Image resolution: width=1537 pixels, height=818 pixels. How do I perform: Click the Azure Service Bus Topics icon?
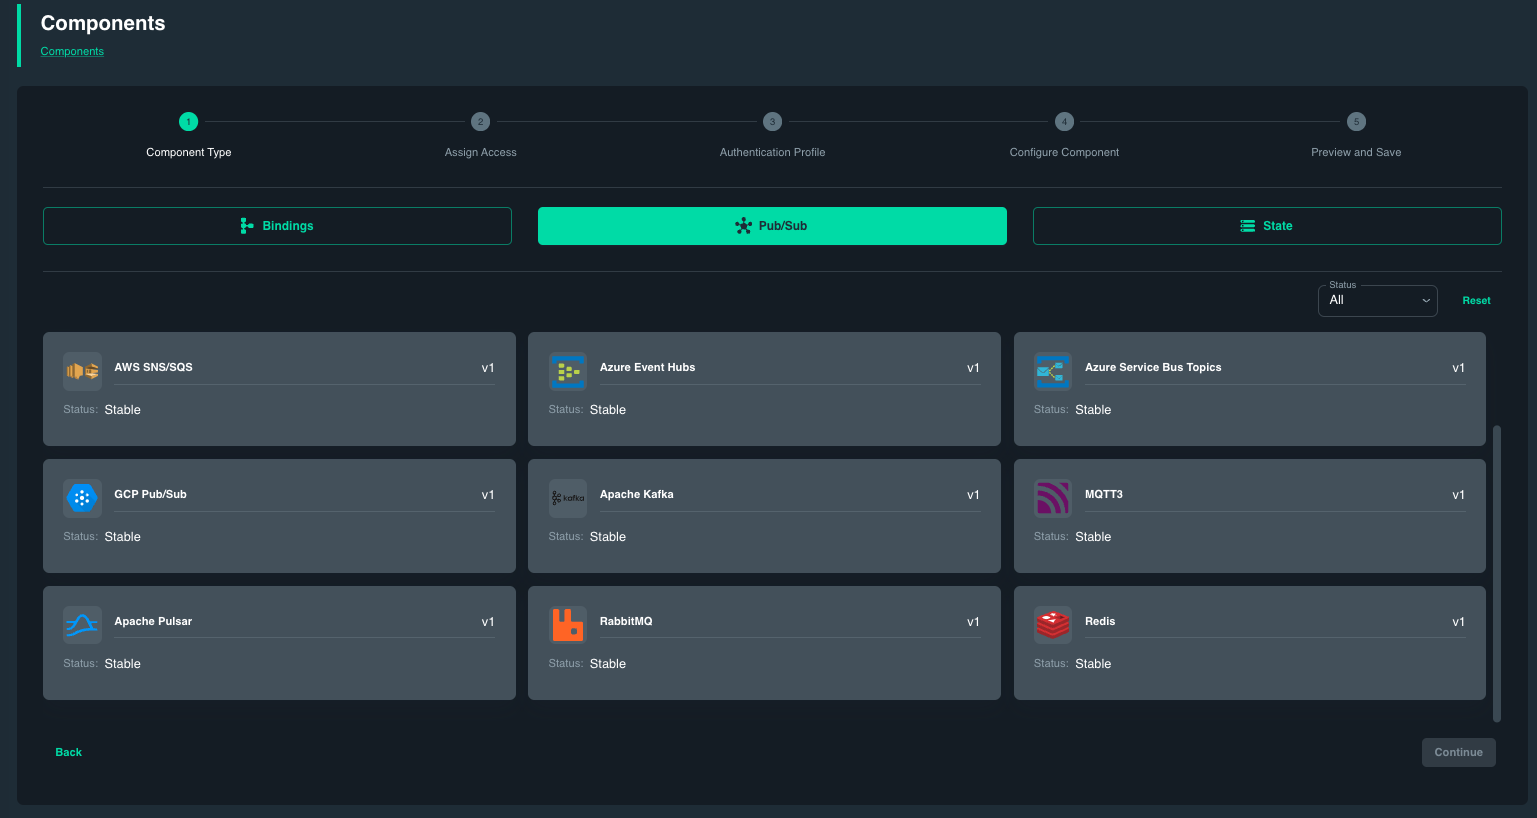(x=1053, y=371)
